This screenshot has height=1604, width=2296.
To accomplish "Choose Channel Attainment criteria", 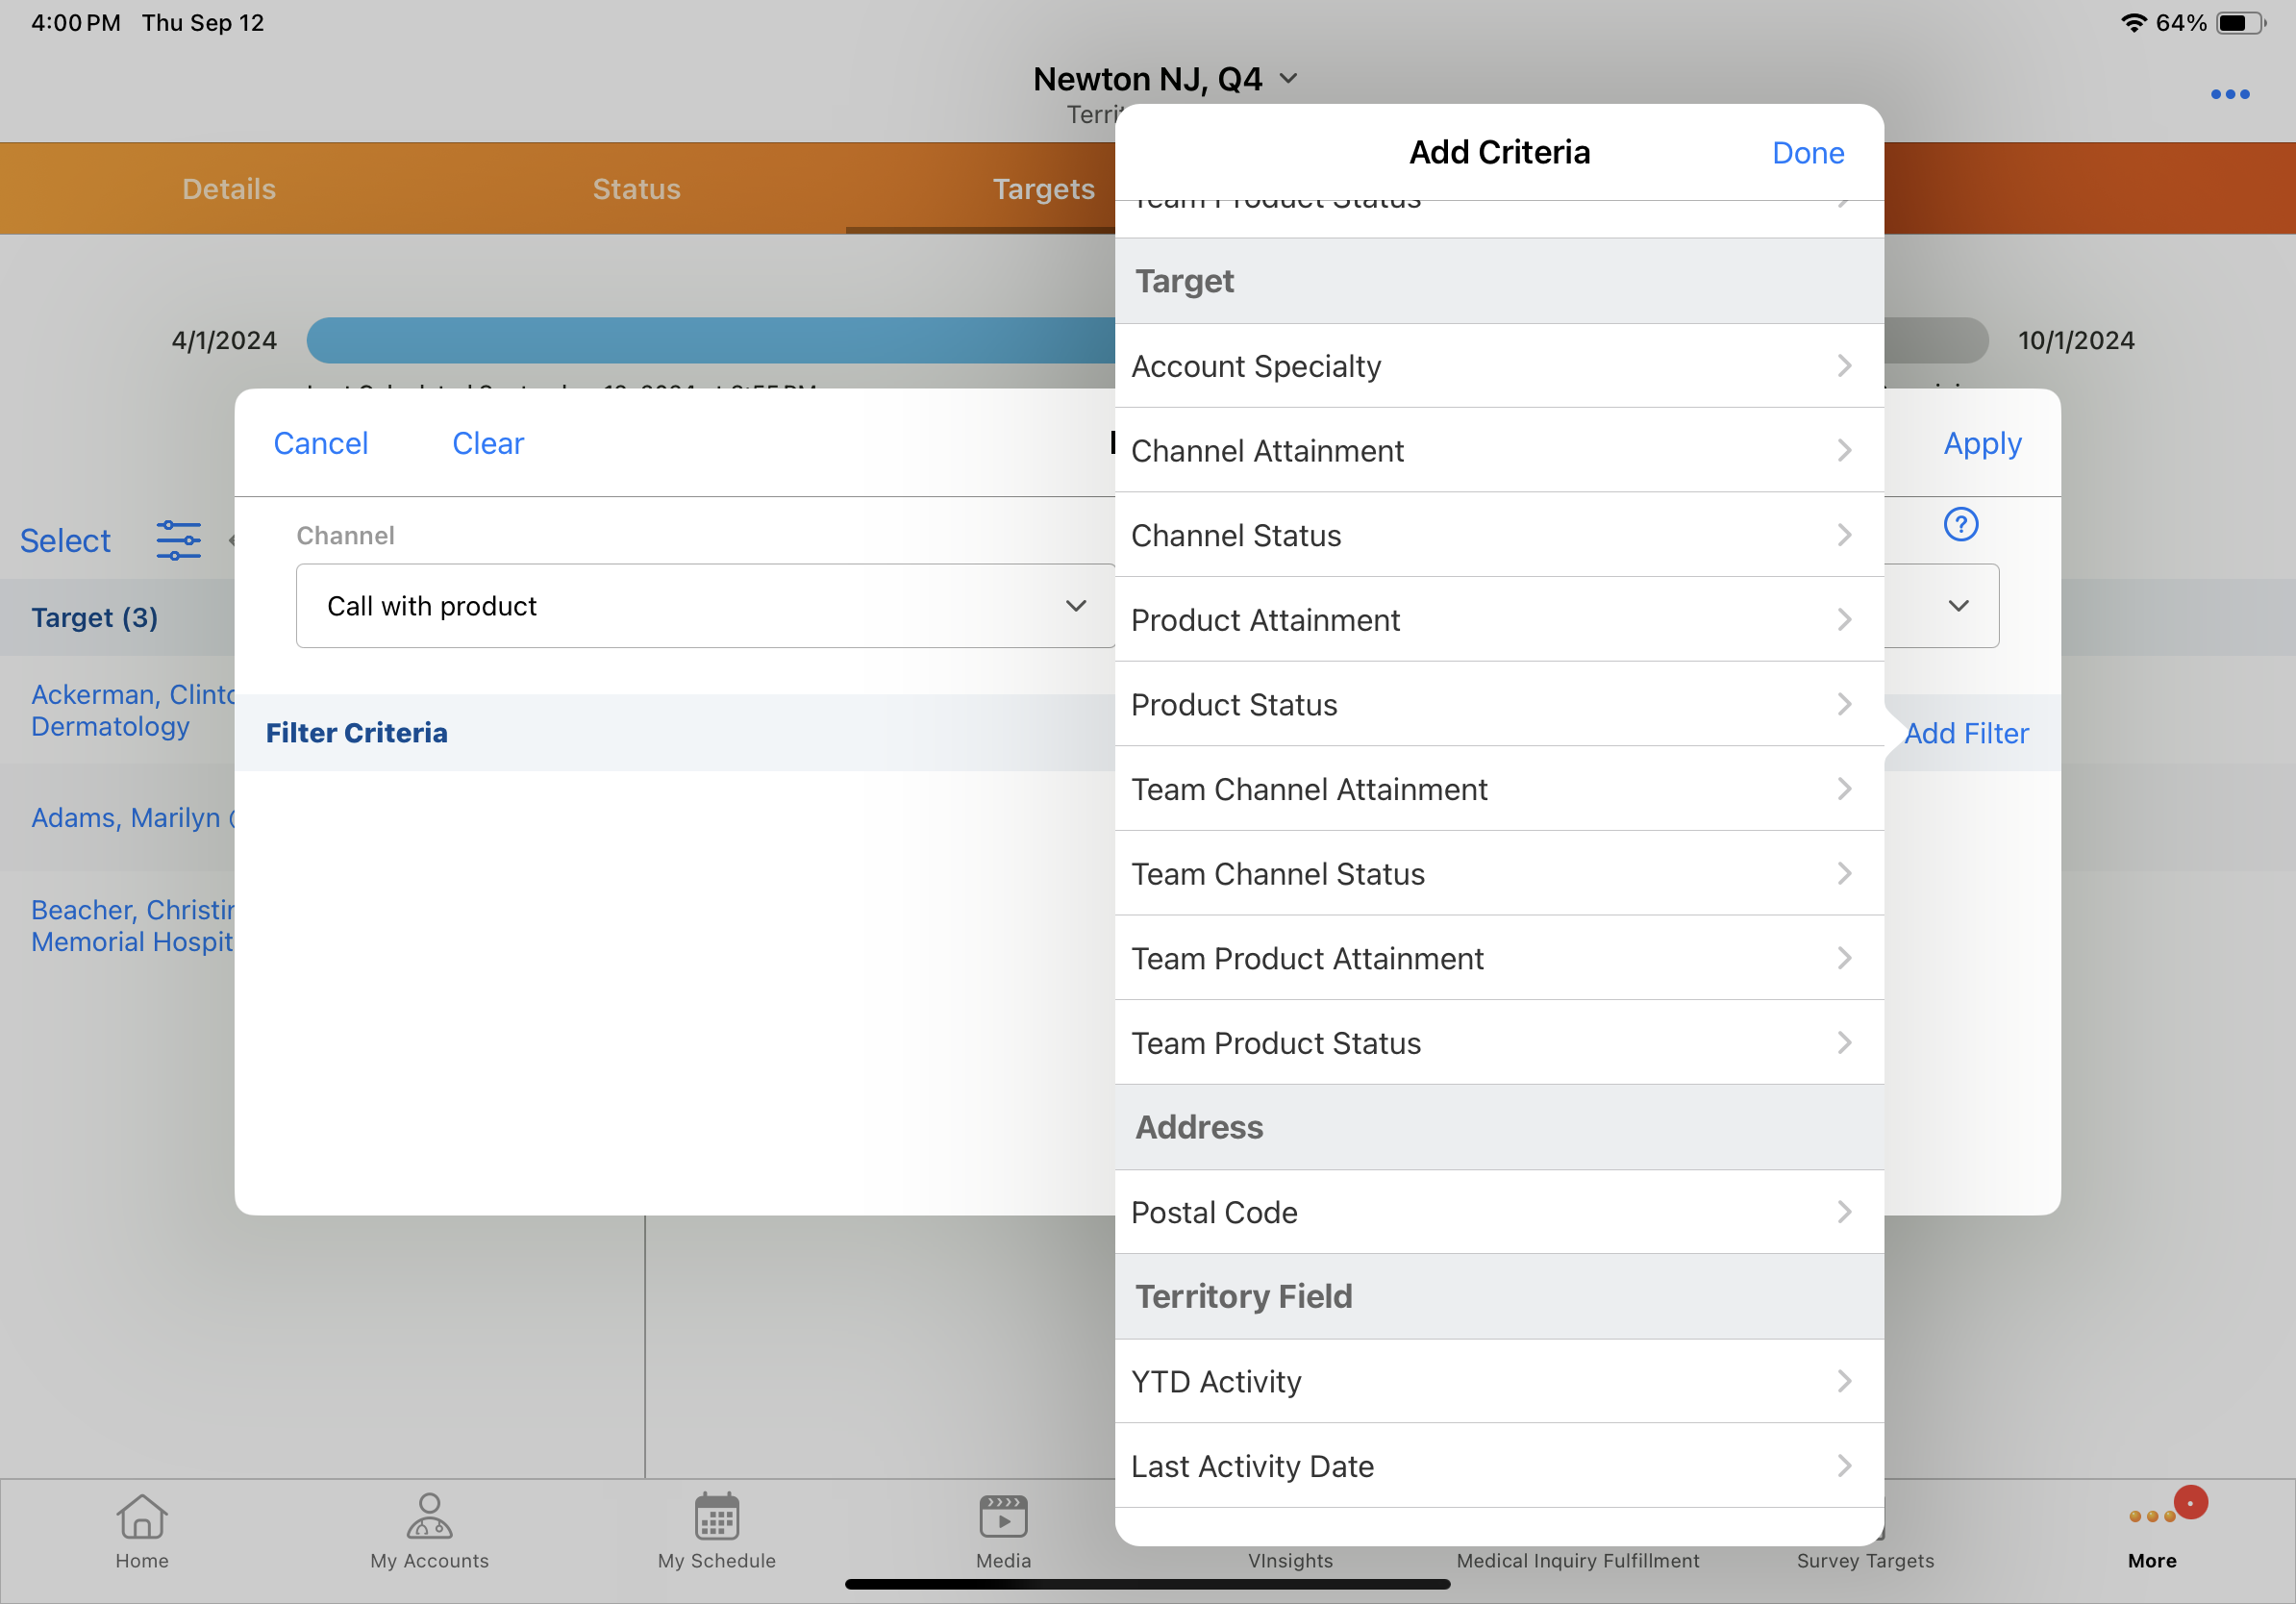I will click(x=1498, y=451).
